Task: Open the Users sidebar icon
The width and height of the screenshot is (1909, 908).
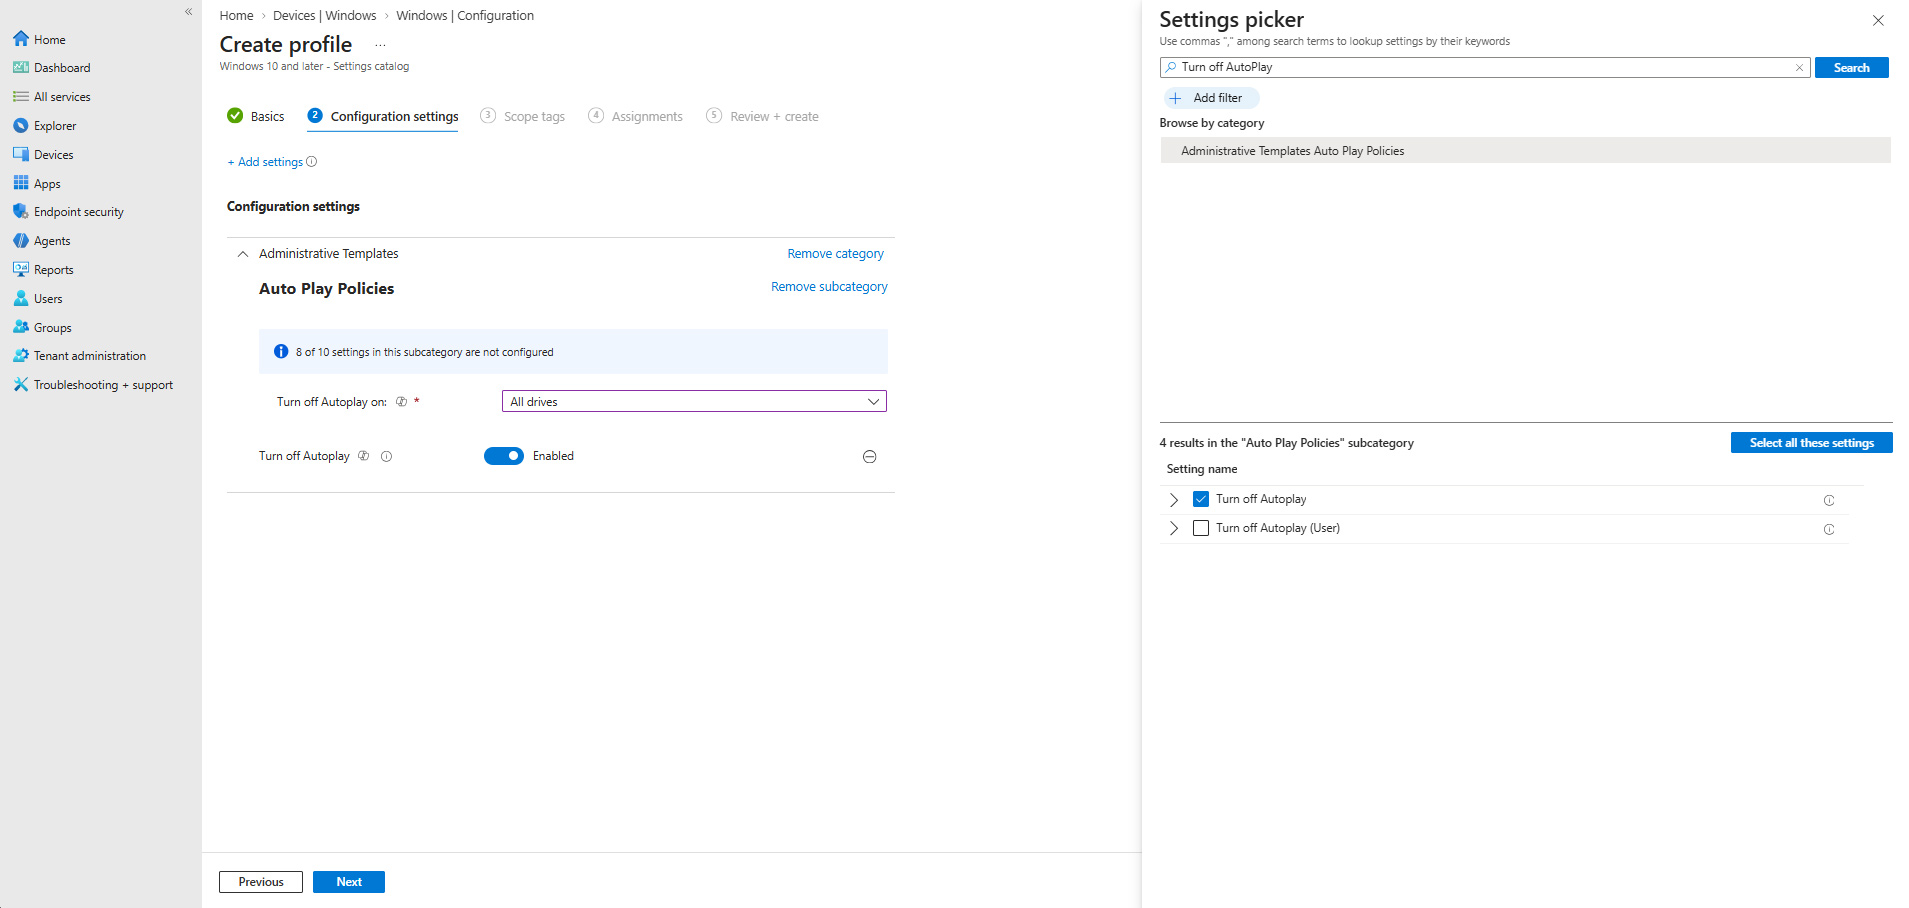Action: (x=21, y=298)
